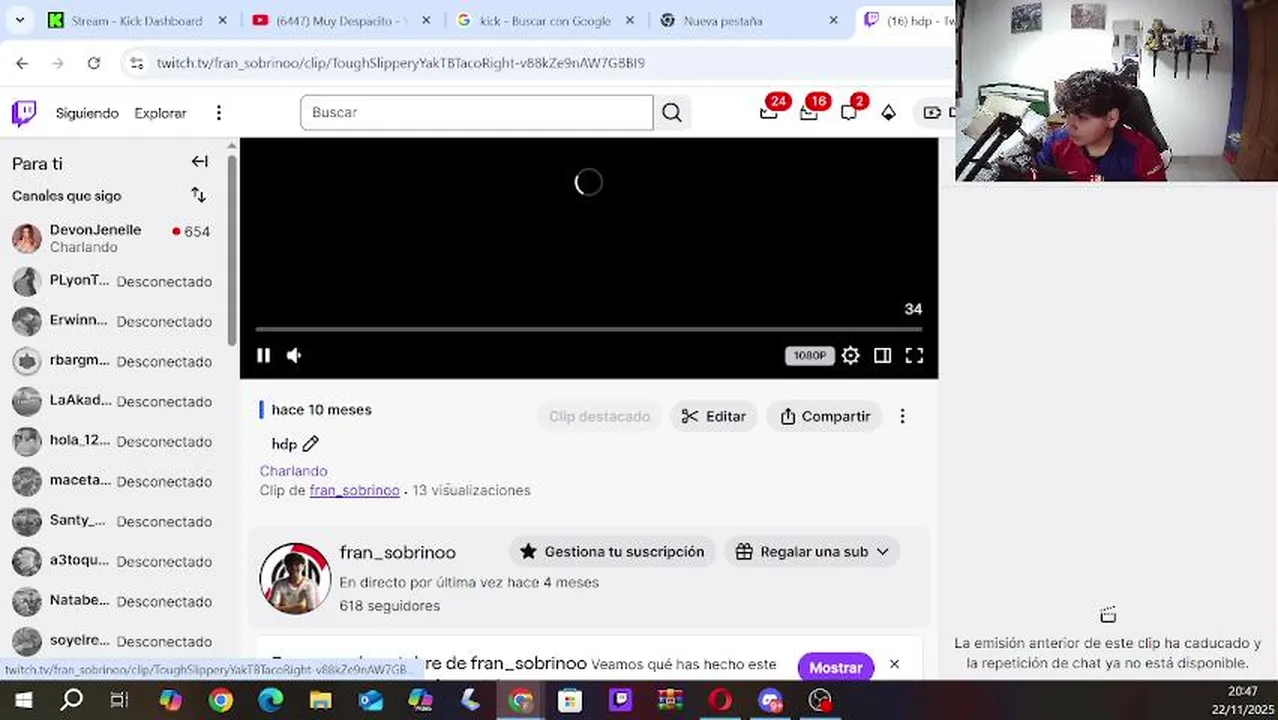Open Windows Start menu

[22, 700]
